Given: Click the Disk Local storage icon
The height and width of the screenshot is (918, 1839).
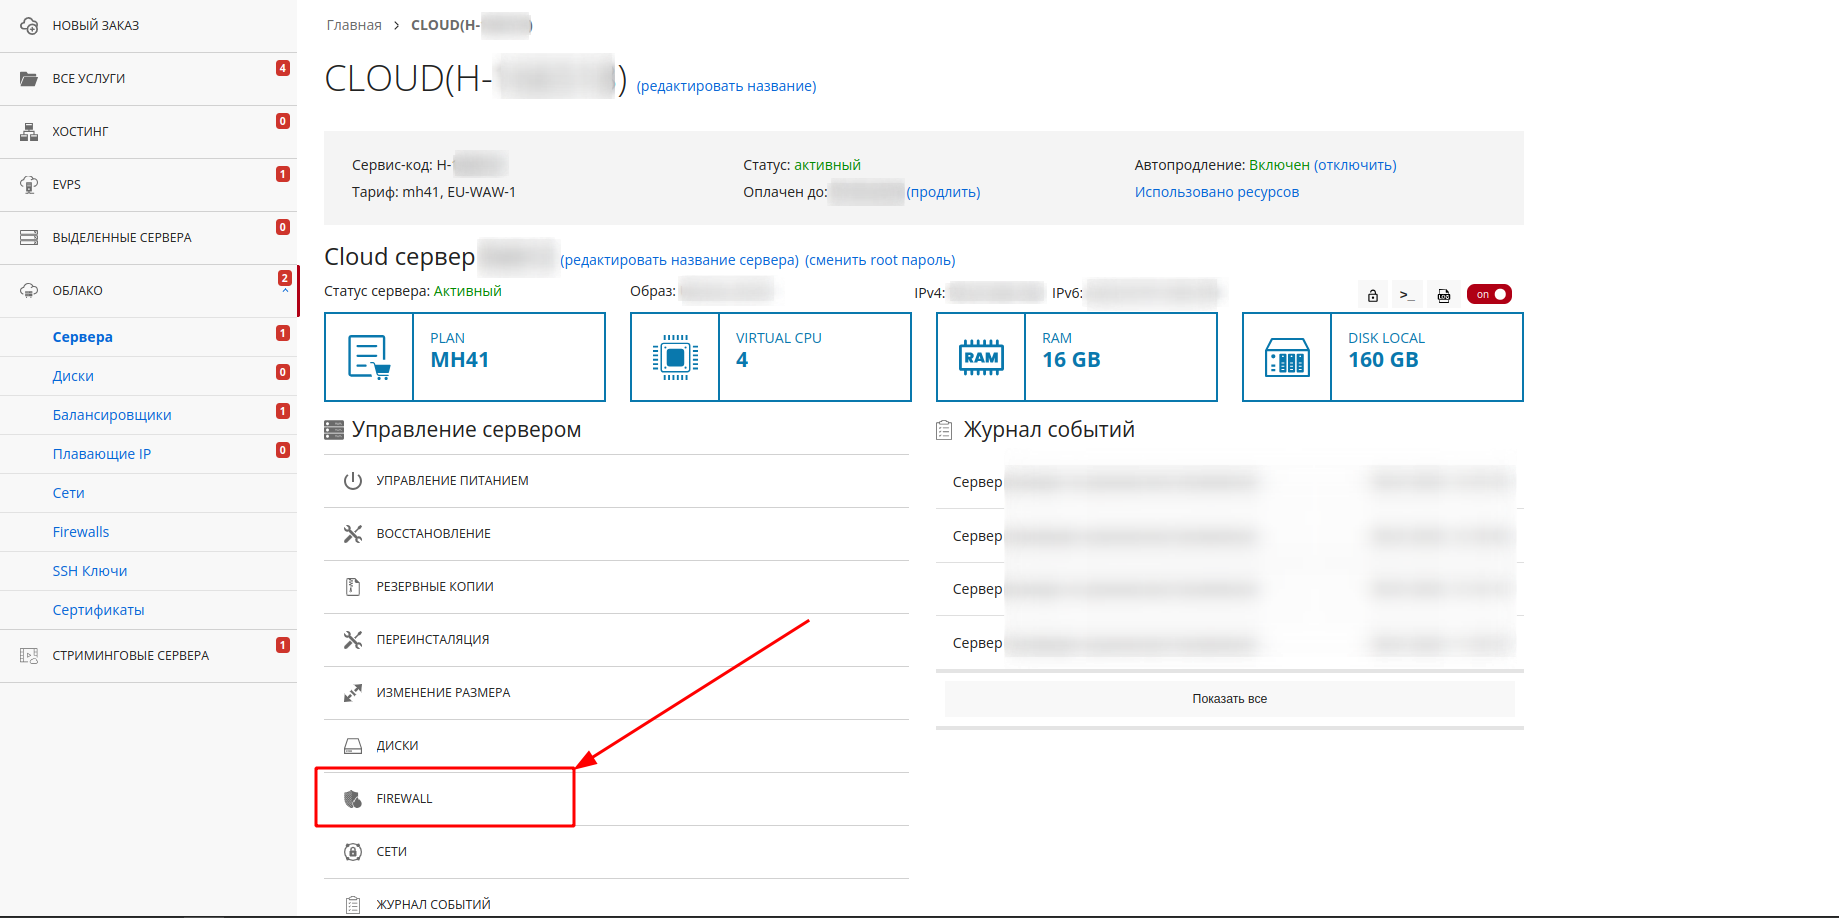Looking at the screenshot, I should tap(1287, 357).
